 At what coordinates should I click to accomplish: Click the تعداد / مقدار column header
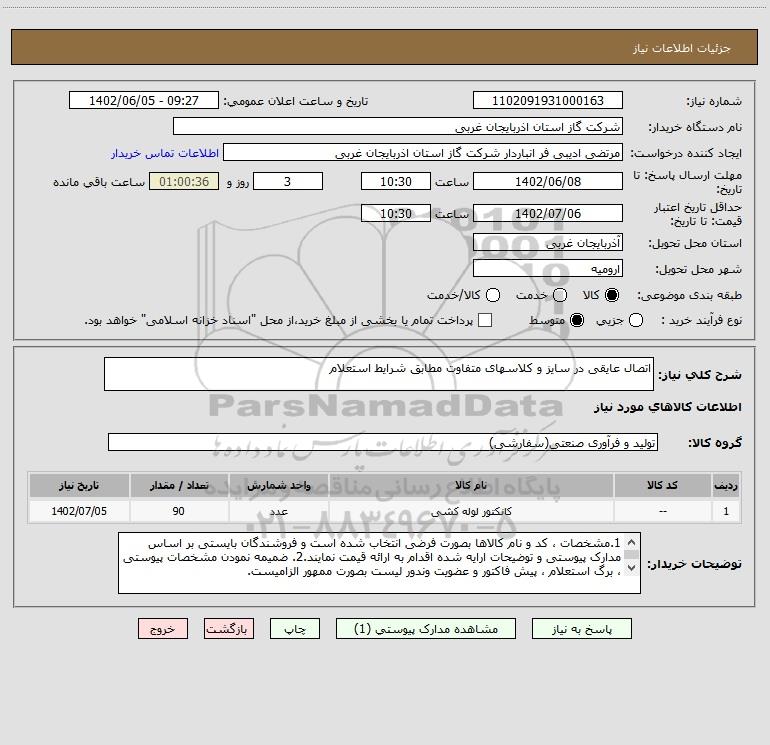pyautogui.click(x=179, y=485)
